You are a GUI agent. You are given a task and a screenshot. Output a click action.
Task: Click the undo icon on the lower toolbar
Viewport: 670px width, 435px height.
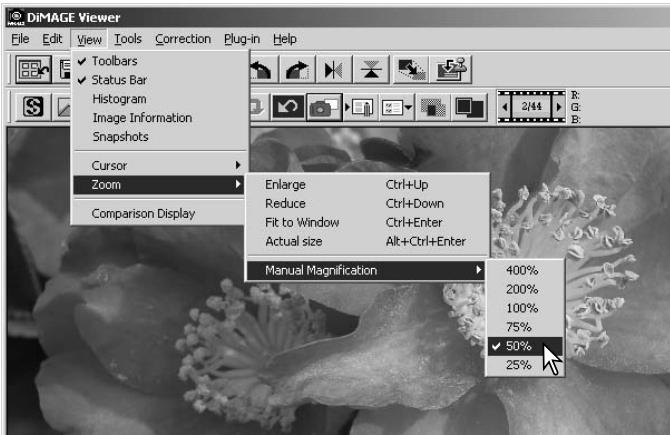pyautogui.click(x=288, y=107)
